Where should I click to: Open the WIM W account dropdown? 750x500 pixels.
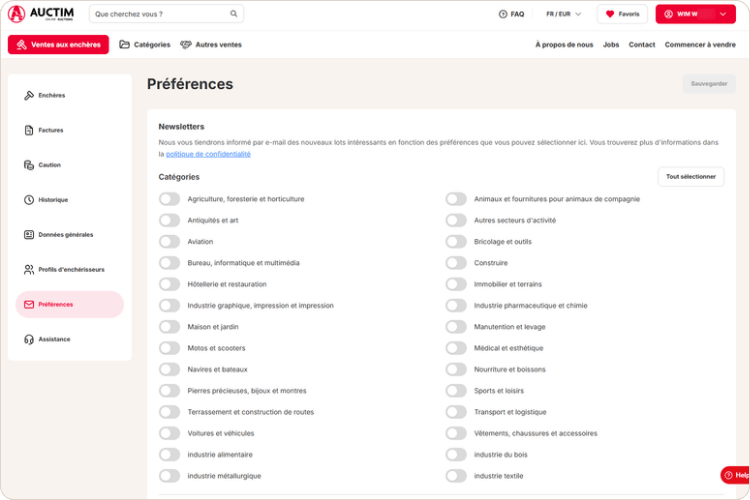coord(695,14)
